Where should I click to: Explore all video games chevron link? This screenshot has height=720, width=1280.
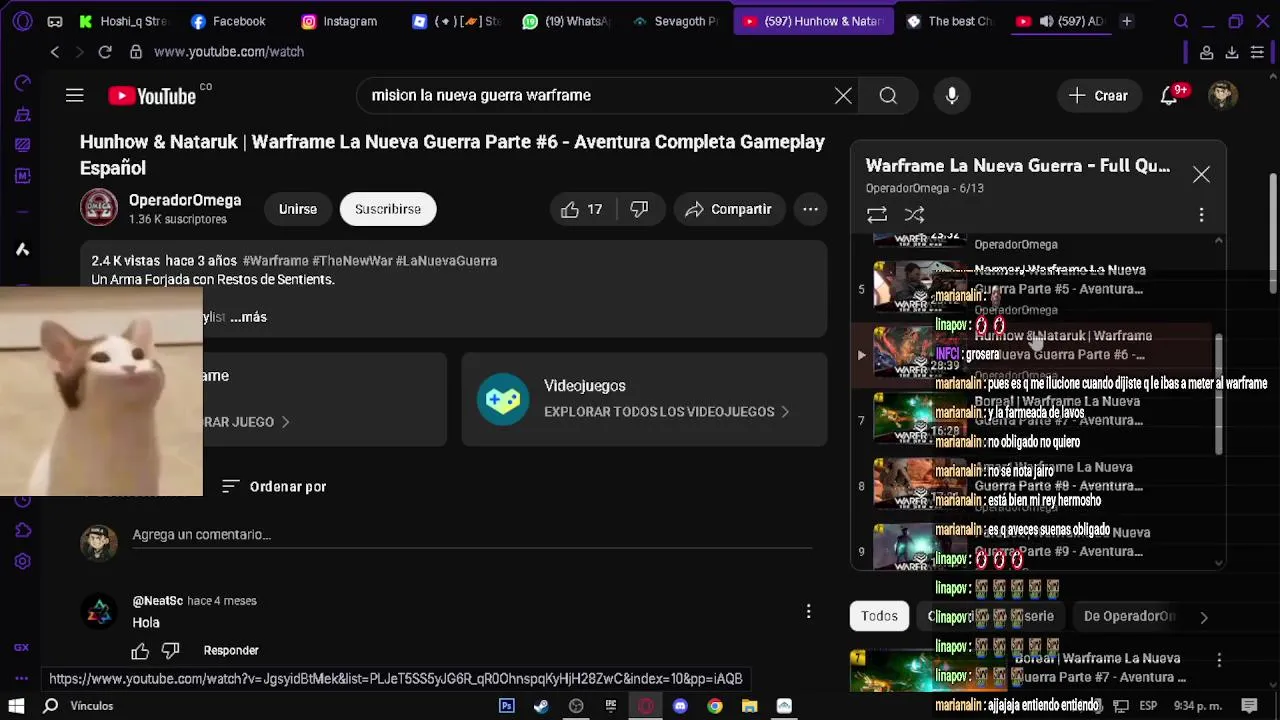tap(667, 412)
